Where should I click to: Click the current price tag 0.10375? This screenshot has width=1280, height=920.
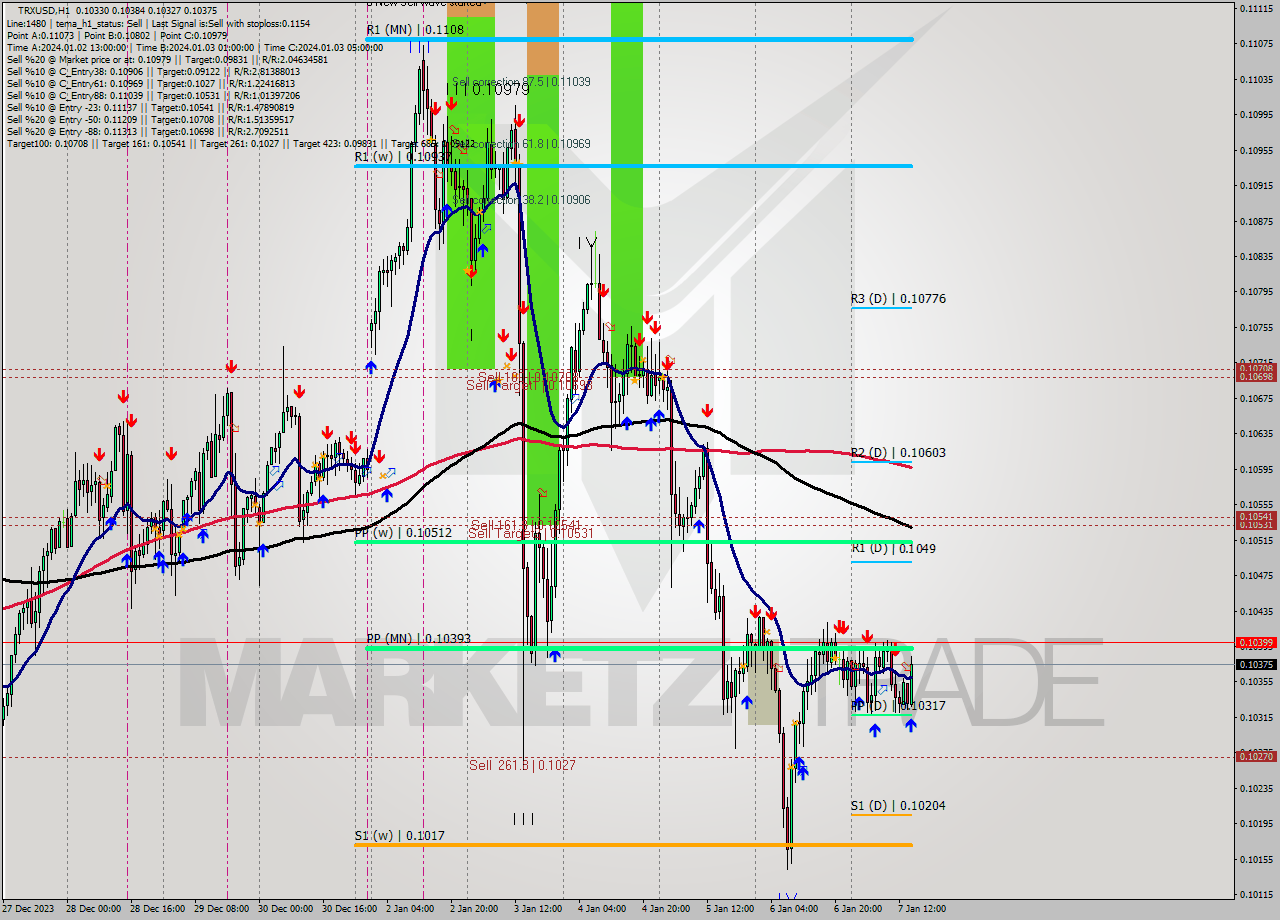(x=1255, y=664)
